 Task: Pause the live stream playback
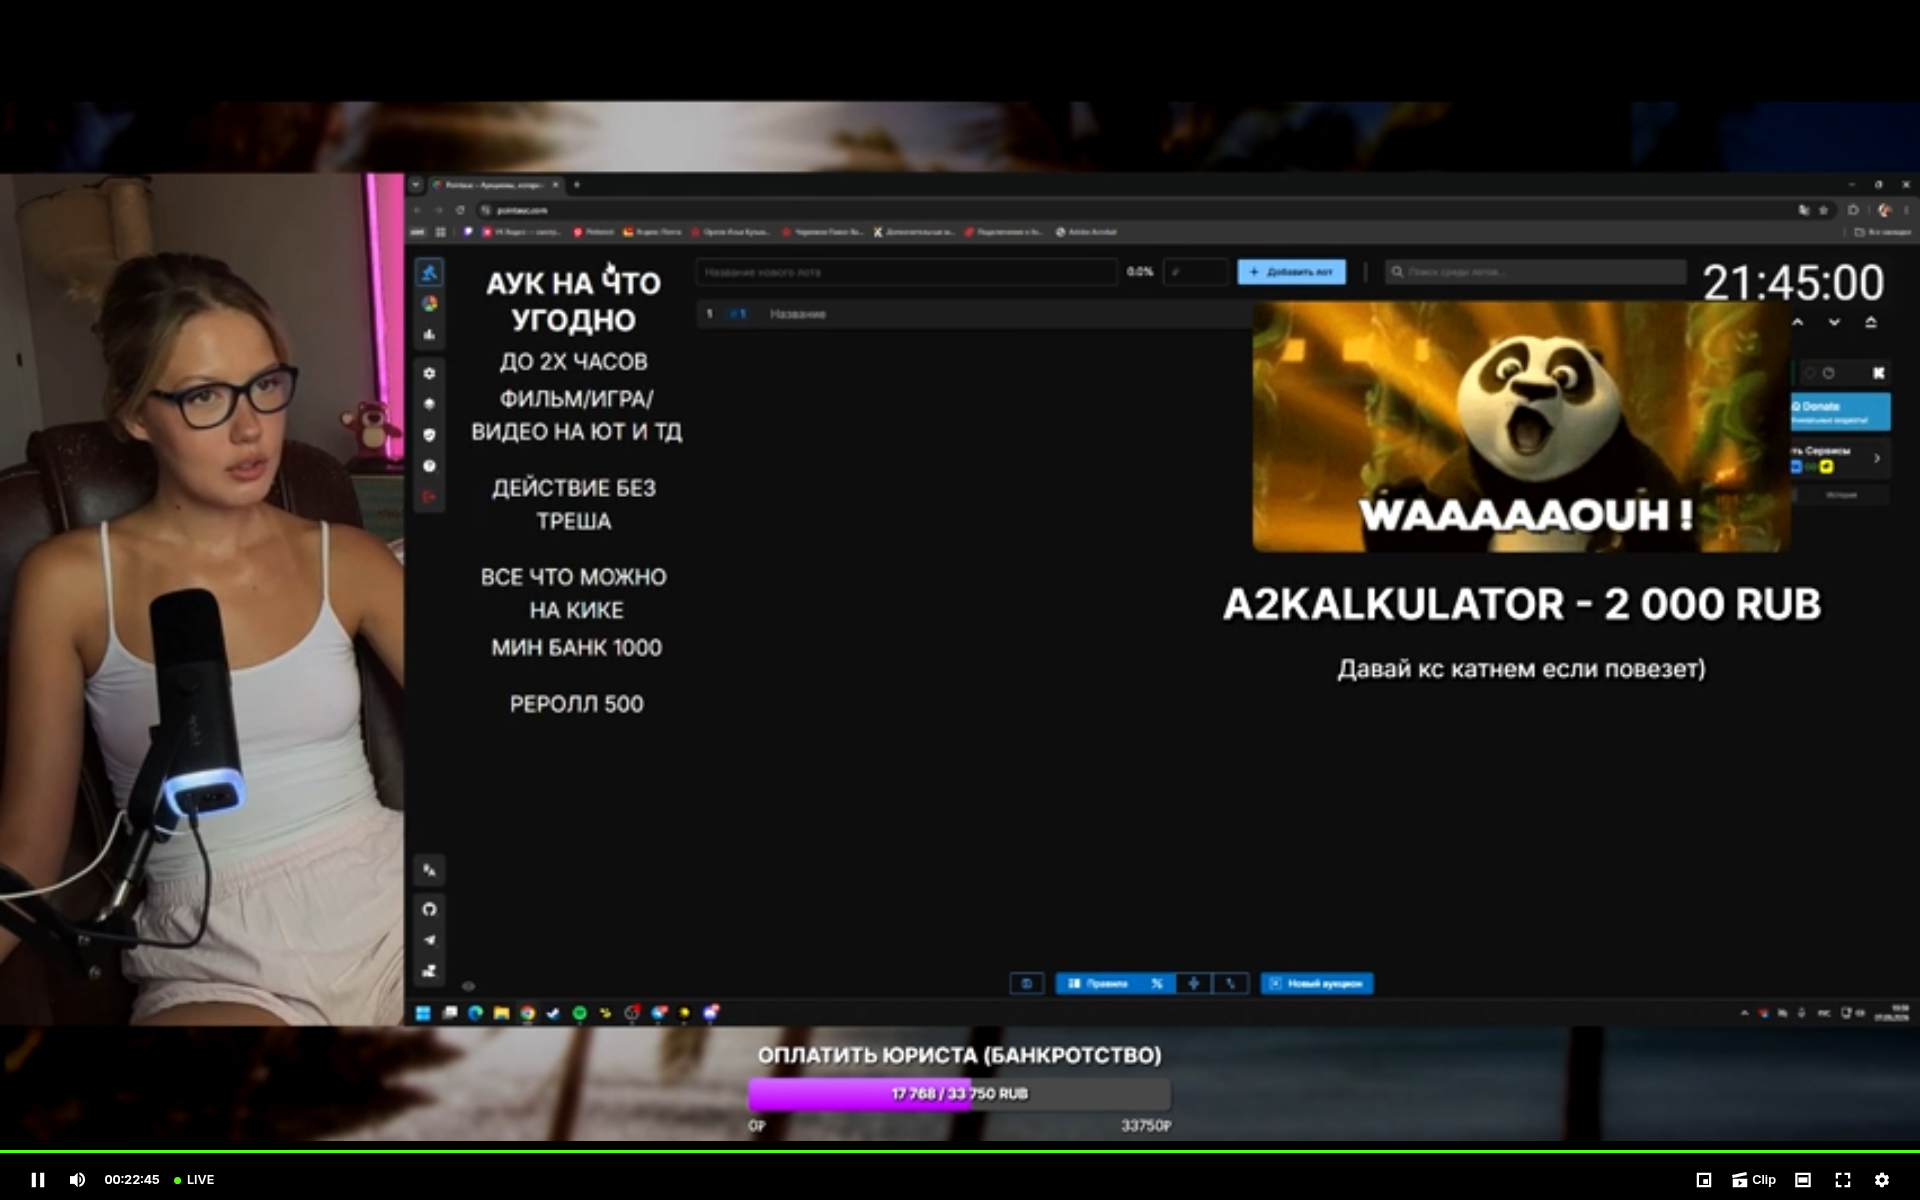tap(38, 1180)
